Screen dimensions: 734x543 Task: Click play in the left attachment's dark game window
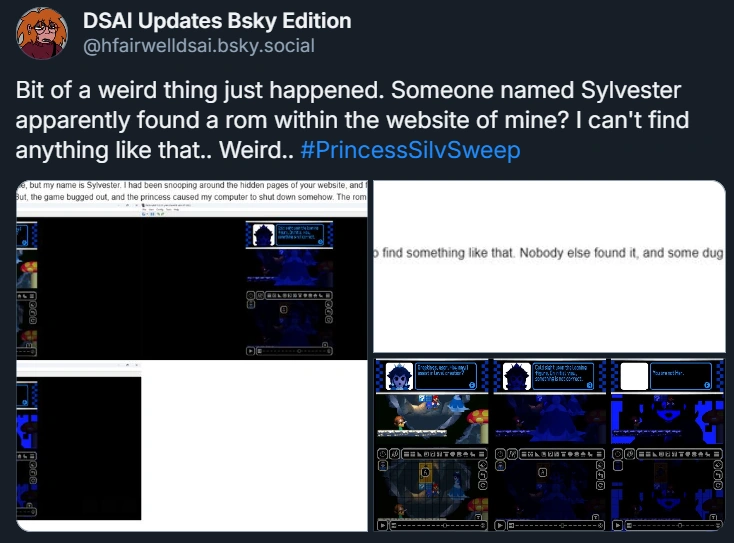tap(250, 351)
